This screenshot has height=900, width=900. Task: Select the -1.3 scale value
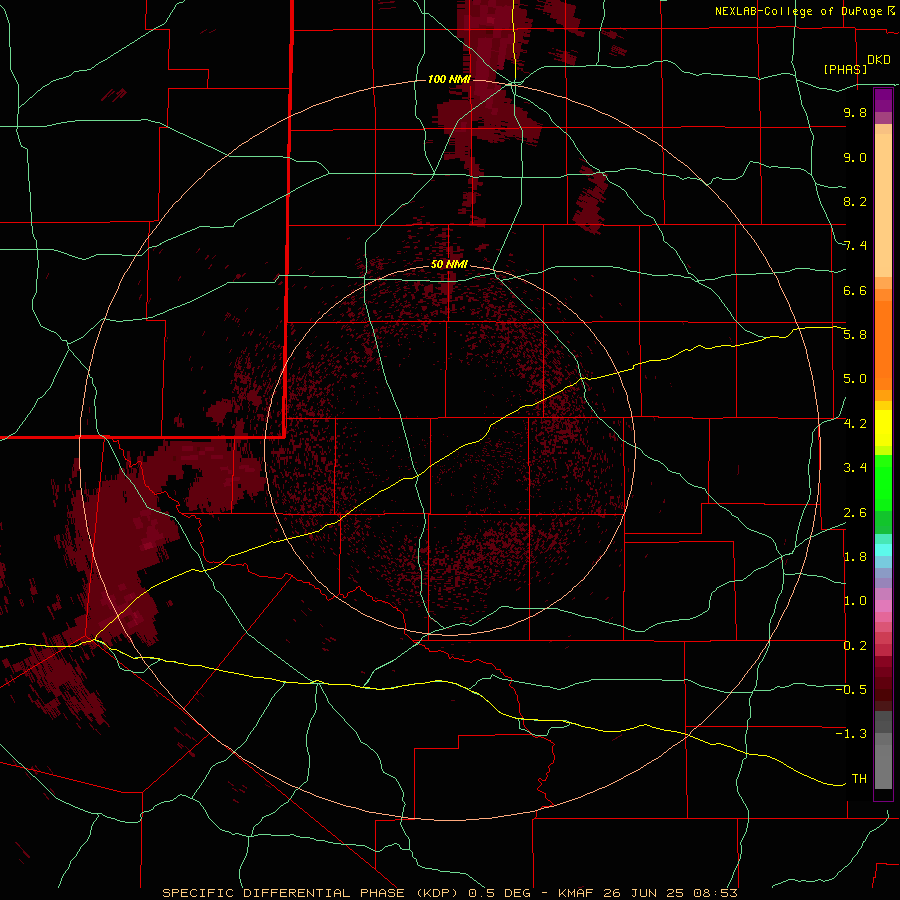(851, 734)
